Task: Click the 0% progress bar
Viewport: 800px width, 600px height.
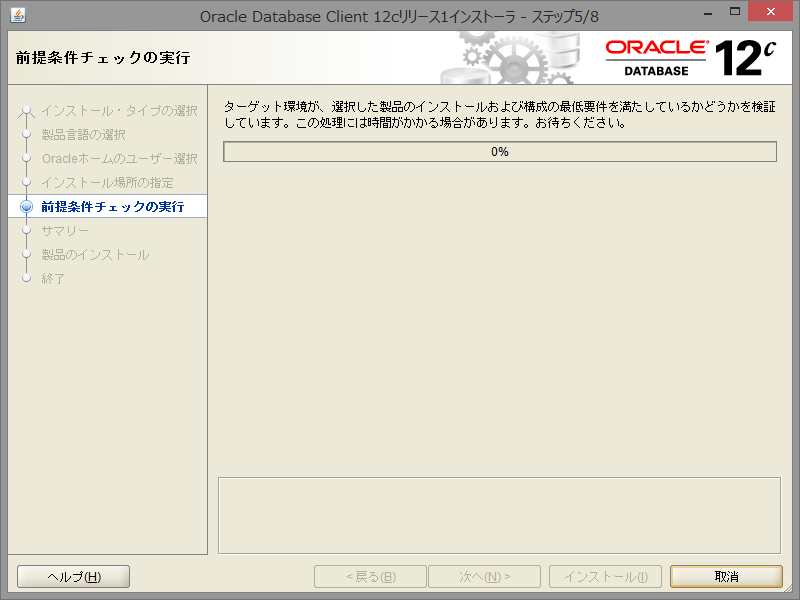Action: pos(500,152)
